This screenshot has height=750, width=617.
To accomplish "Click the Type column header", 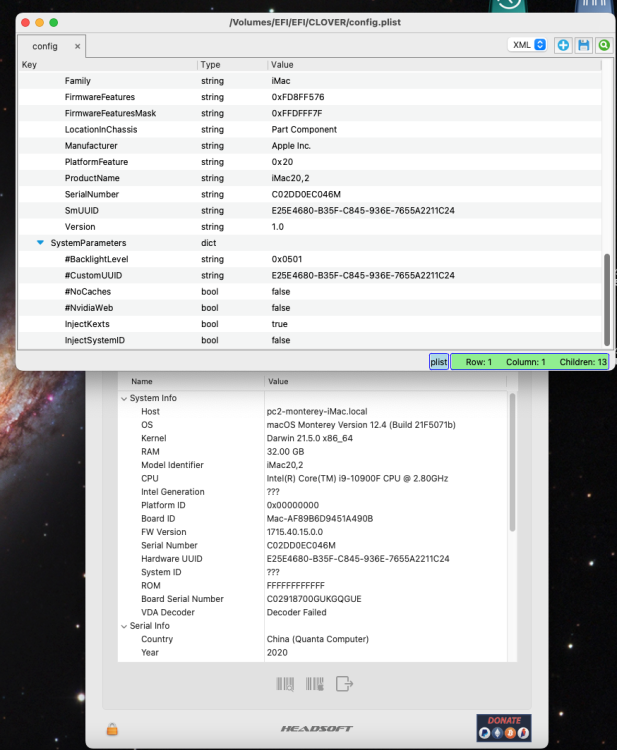I will pyautogui.click(x=210, y=65).
